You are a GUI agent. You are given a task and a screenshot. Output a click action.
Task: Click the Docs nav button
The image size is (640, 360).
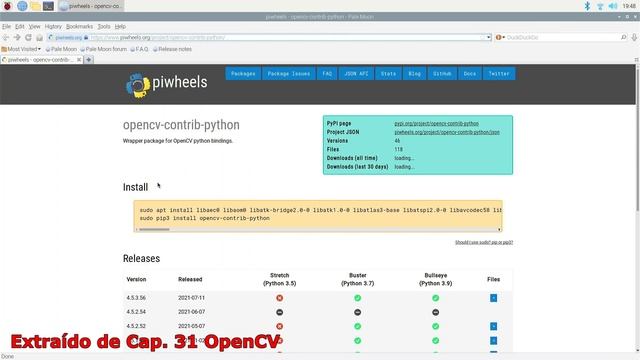pos(470,73)
